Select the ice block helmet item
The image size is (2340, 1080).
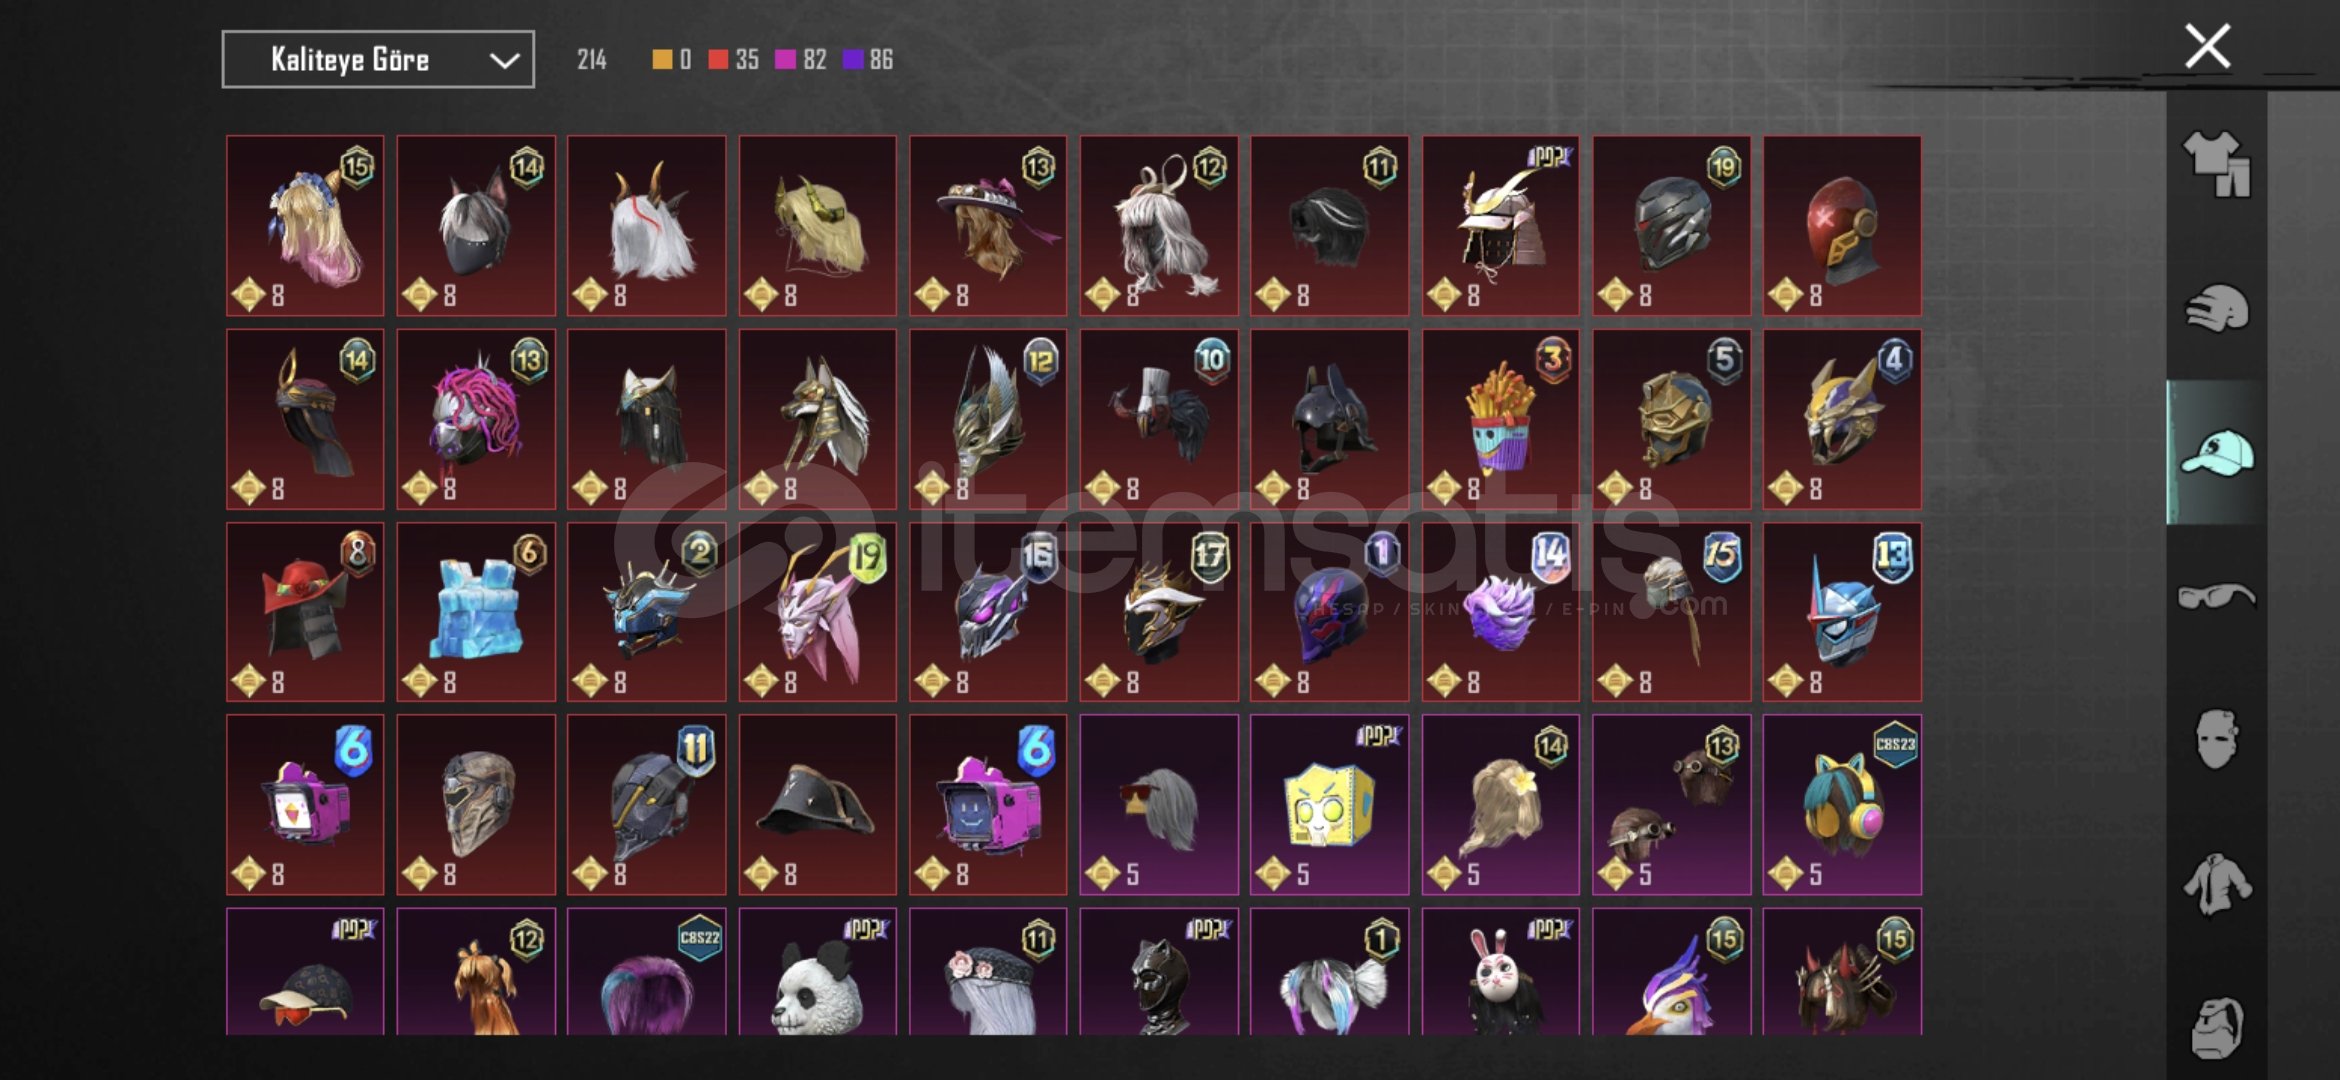476,612
